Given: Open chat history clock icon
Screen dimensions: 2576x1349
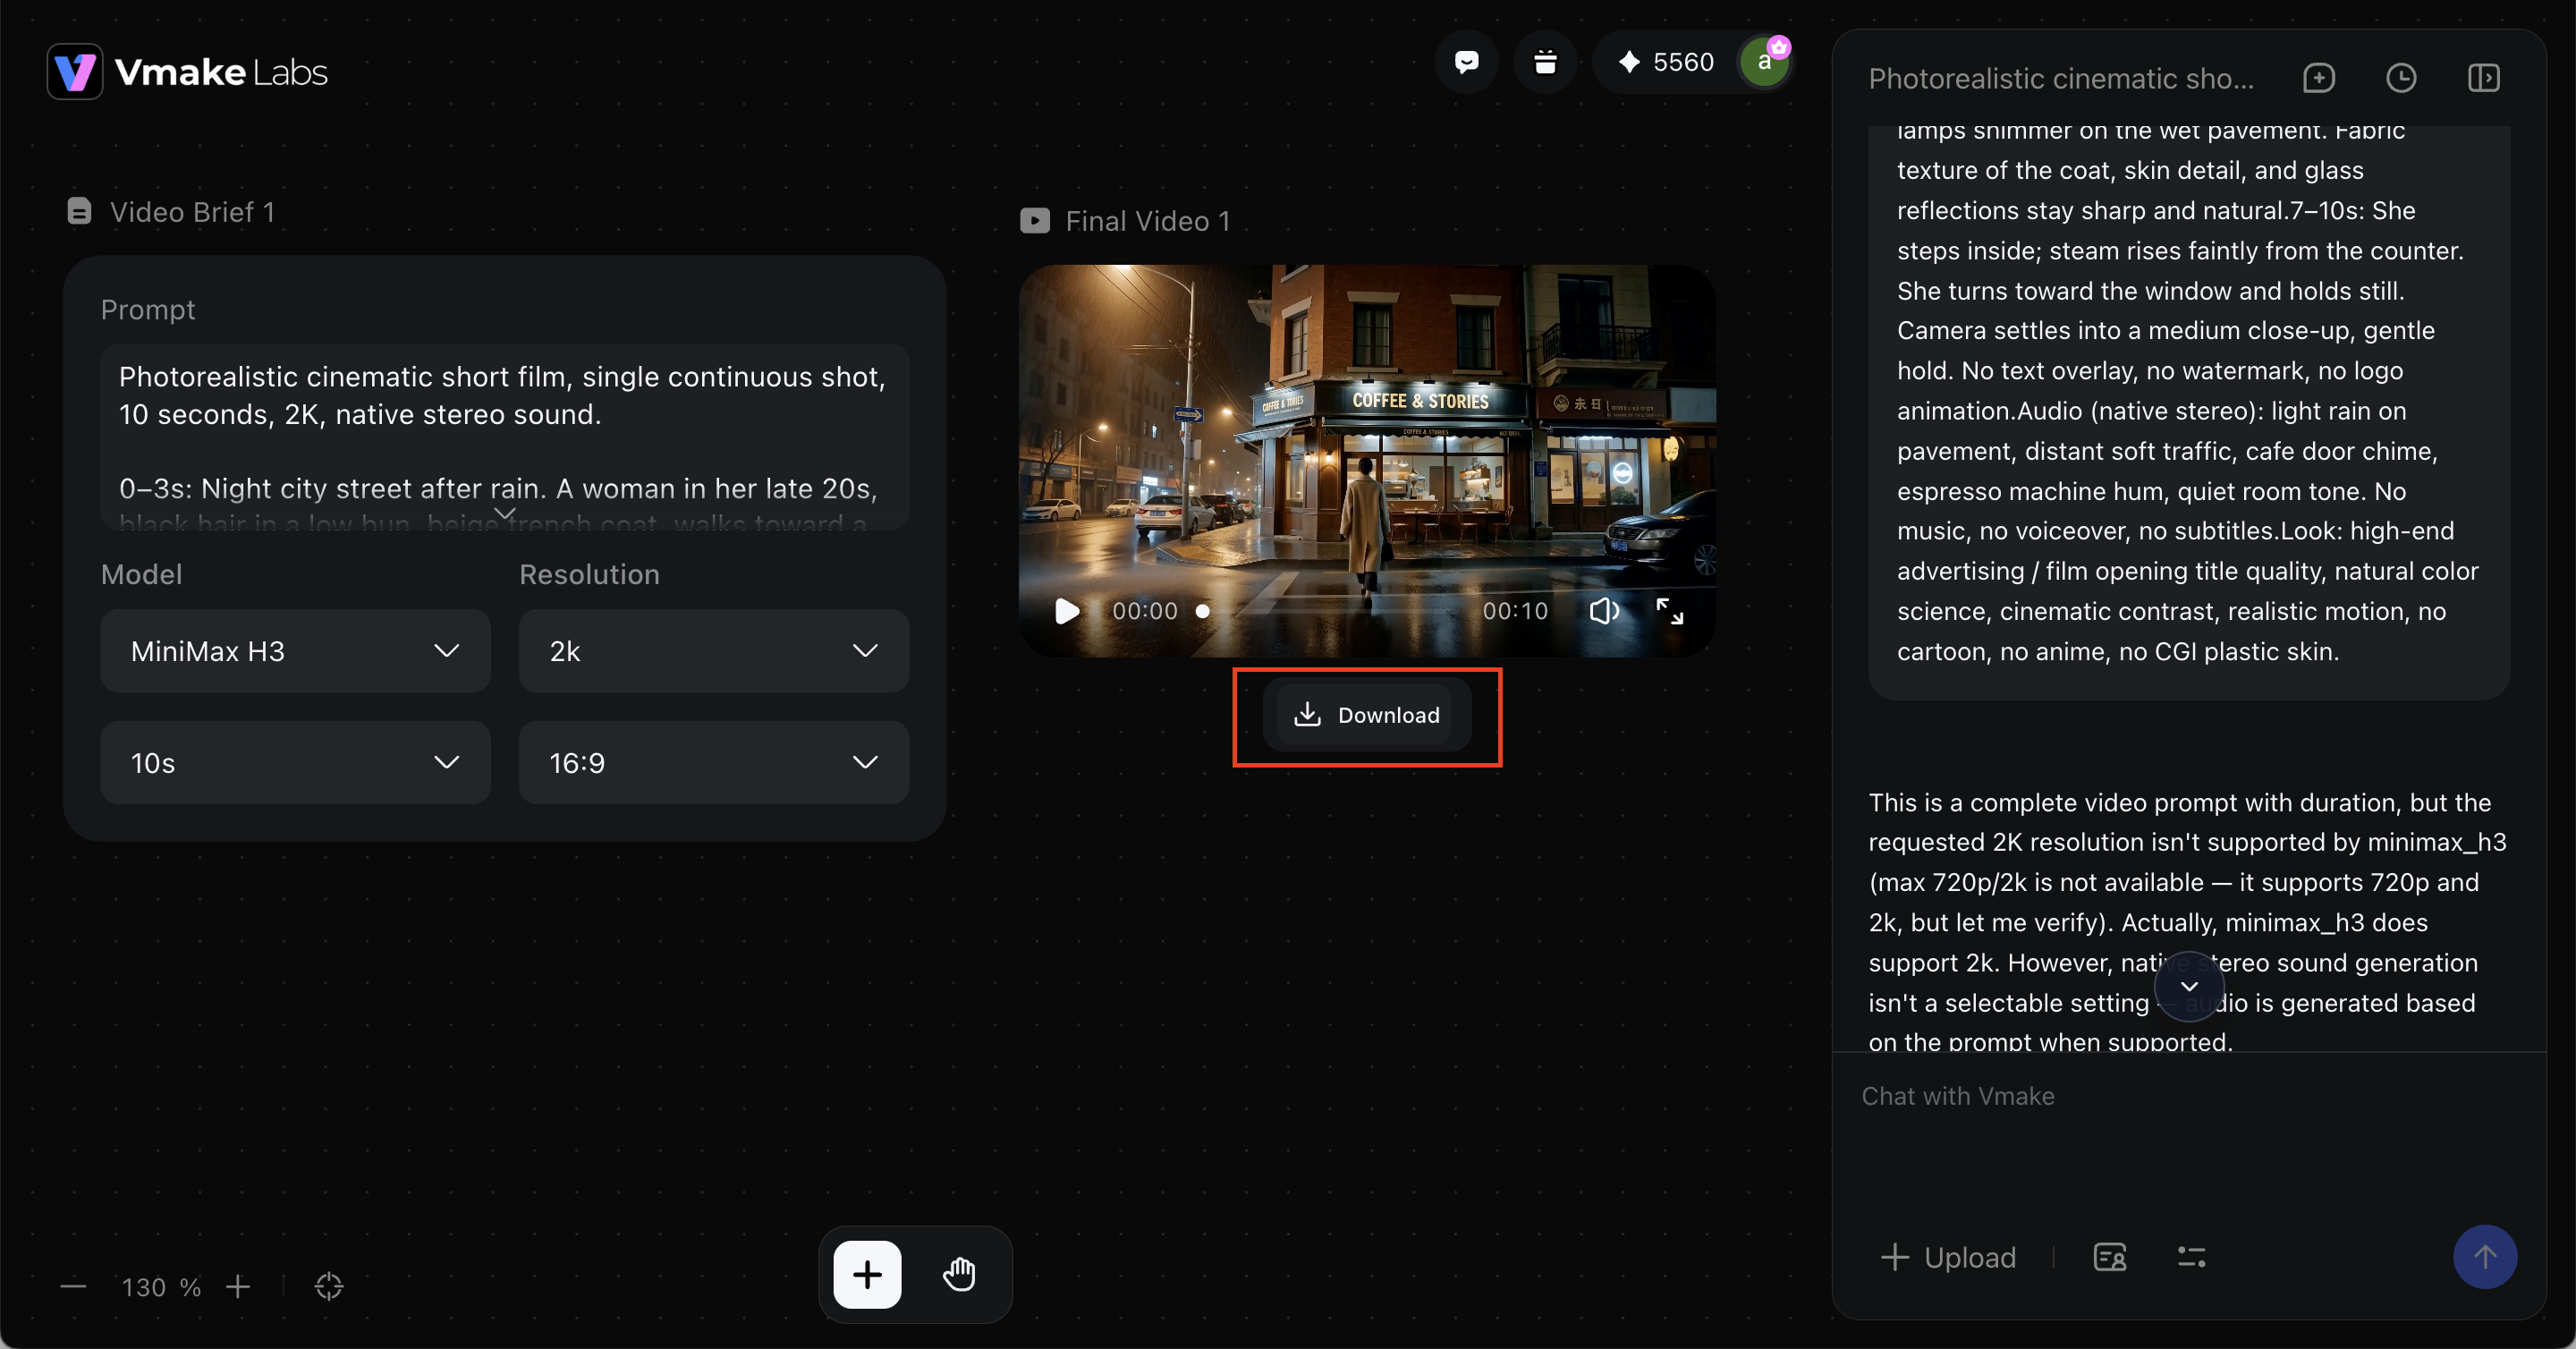Looking at the screenshot, I should [x=2401, y=78].
